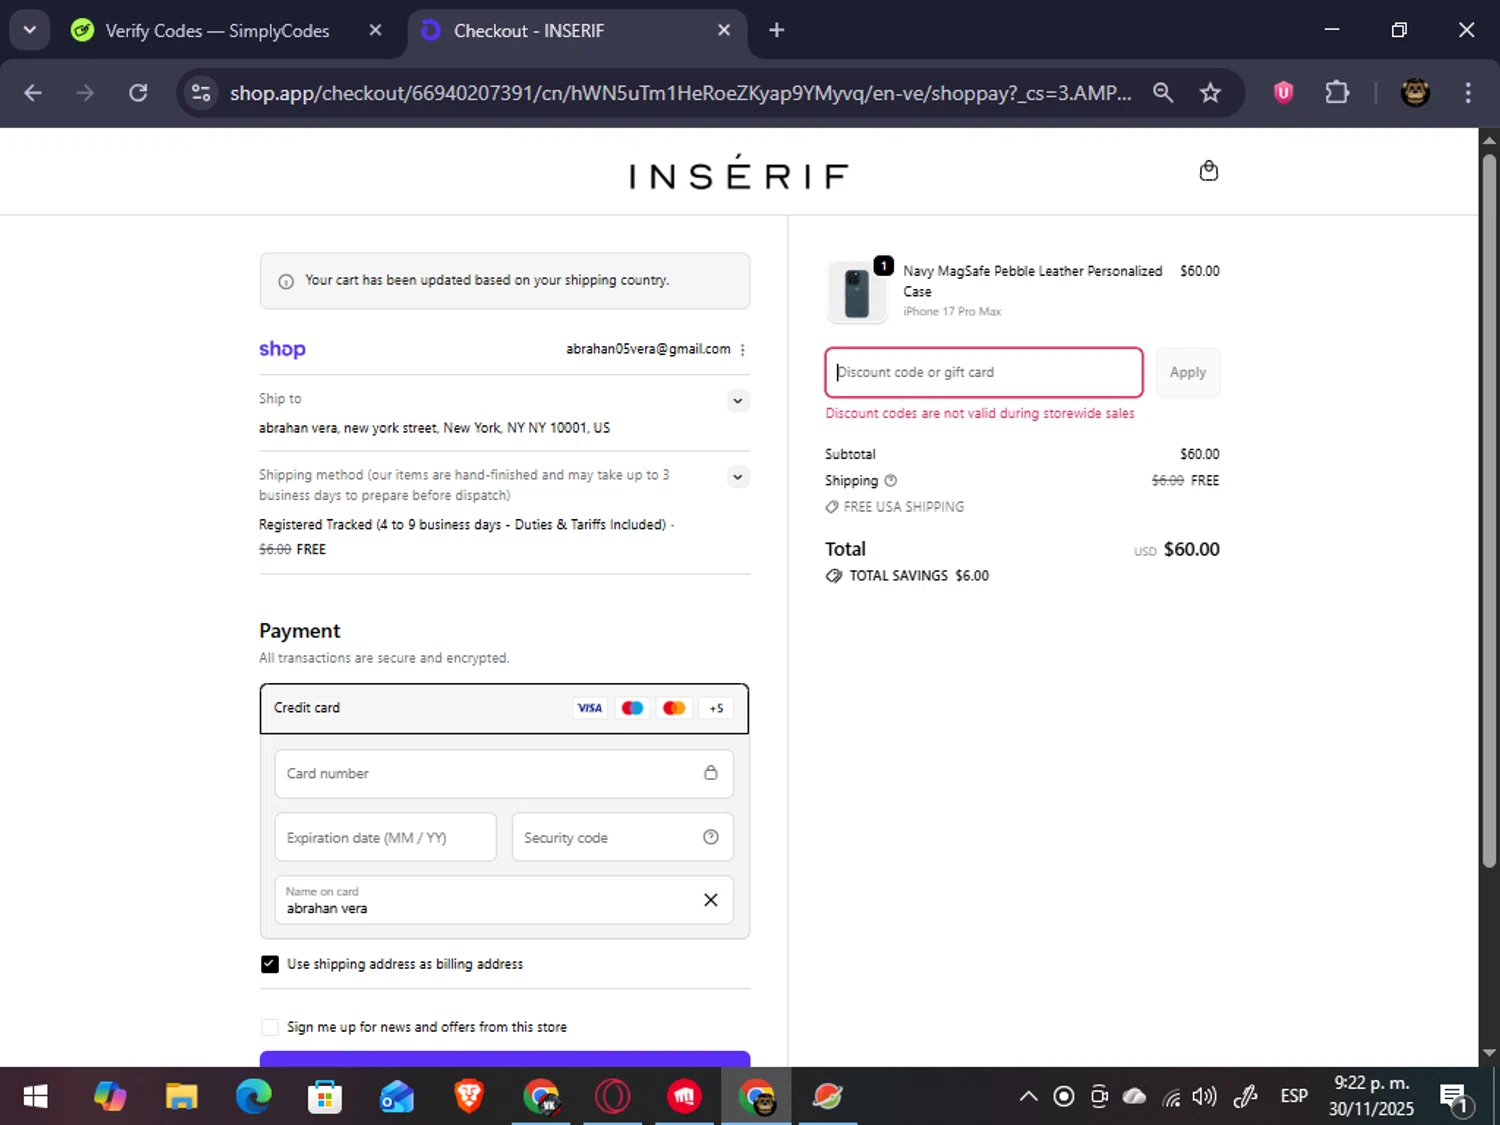Switch to Verify Codes — SimplyCodes tab
Image resolution: width=1500 pixels, height=1125 pixels.
coord(217,31)
